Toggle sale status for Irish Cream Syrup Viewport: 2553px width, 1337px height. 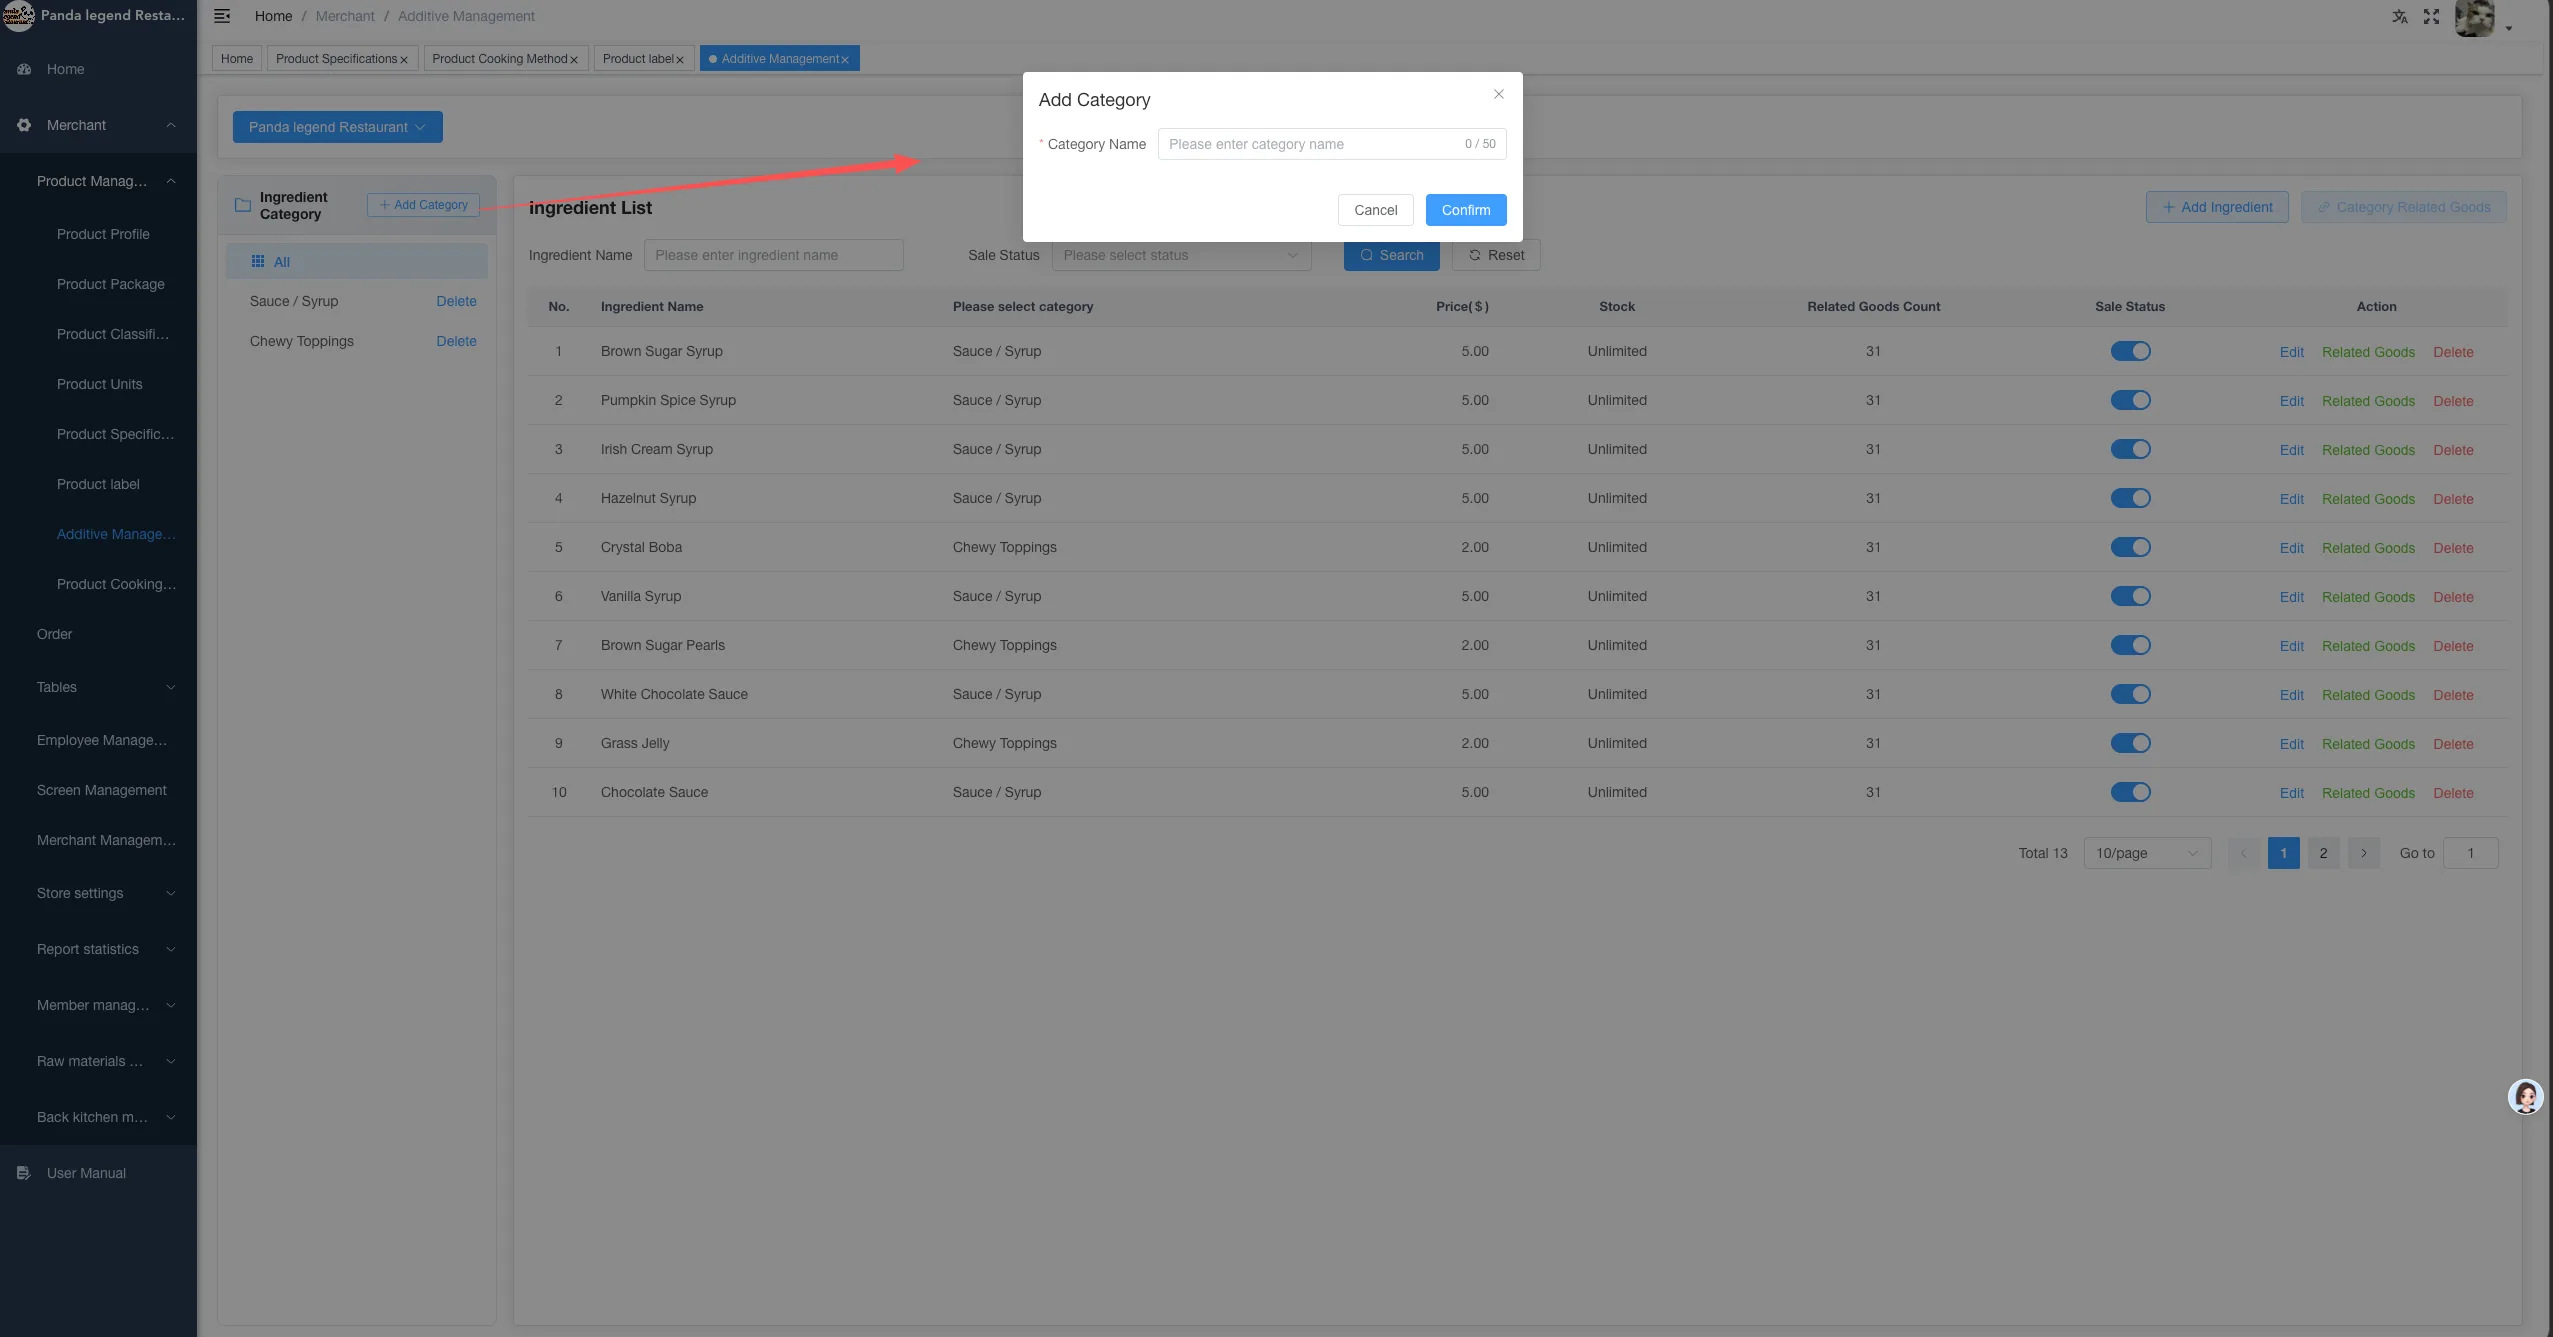point(2130,449)
